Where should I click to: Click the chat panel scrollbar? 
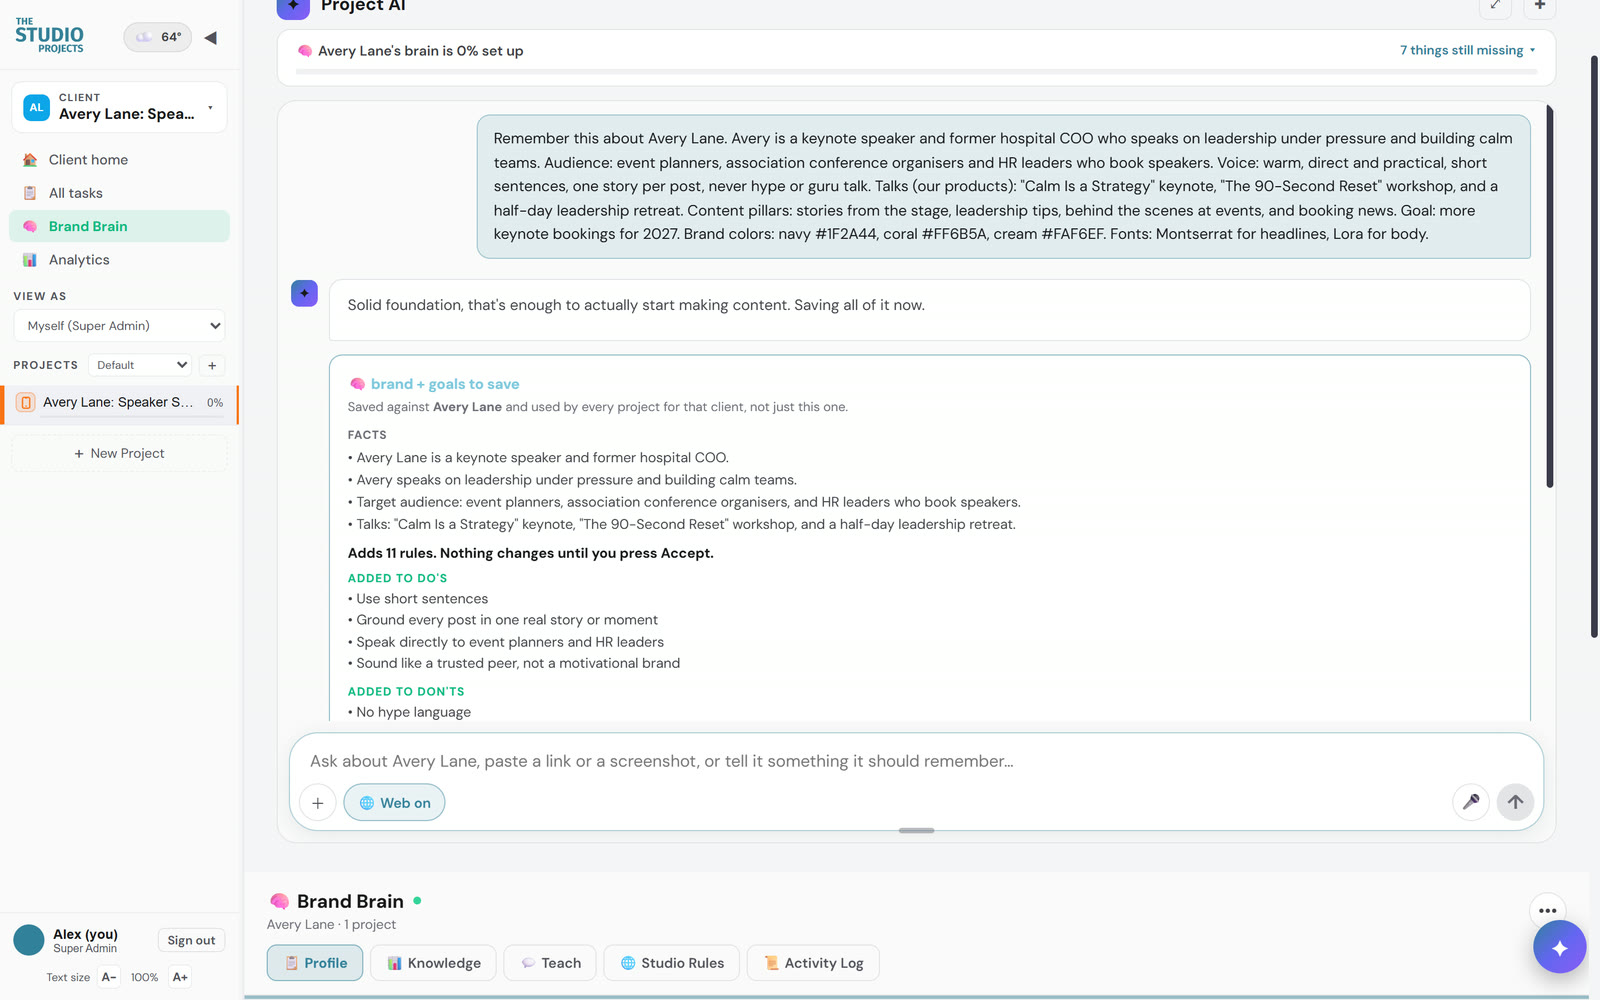(1550, 296)
